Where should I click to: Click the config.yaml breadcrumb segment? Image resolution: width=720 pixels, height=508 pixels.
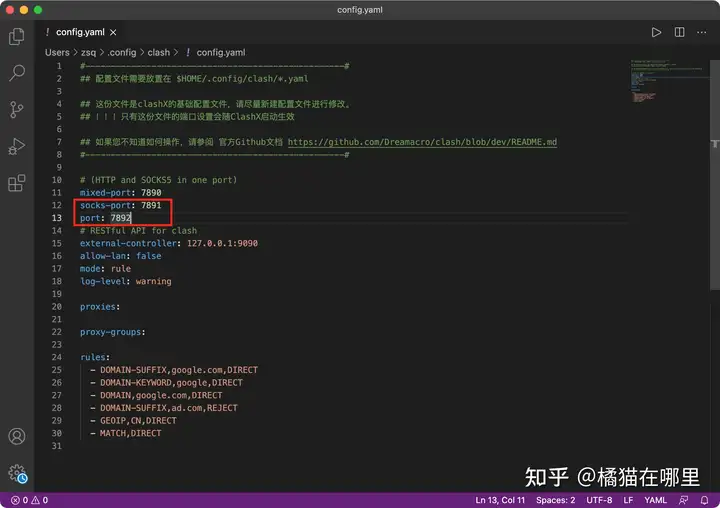220,52
